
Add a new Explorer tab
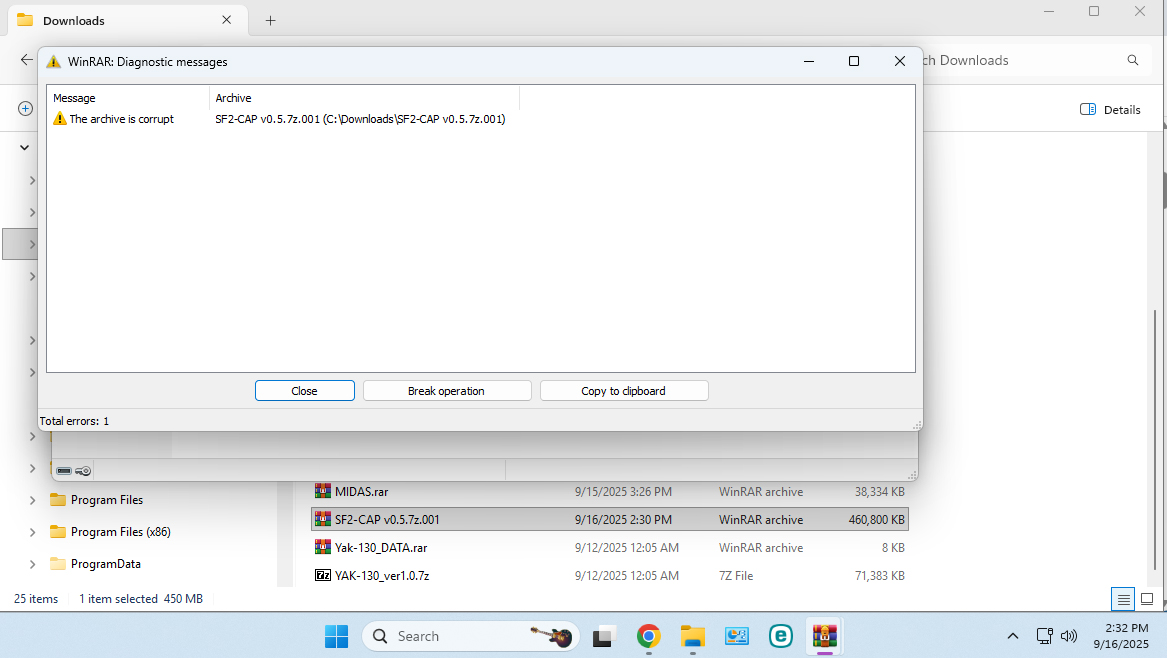coord(271,21)
